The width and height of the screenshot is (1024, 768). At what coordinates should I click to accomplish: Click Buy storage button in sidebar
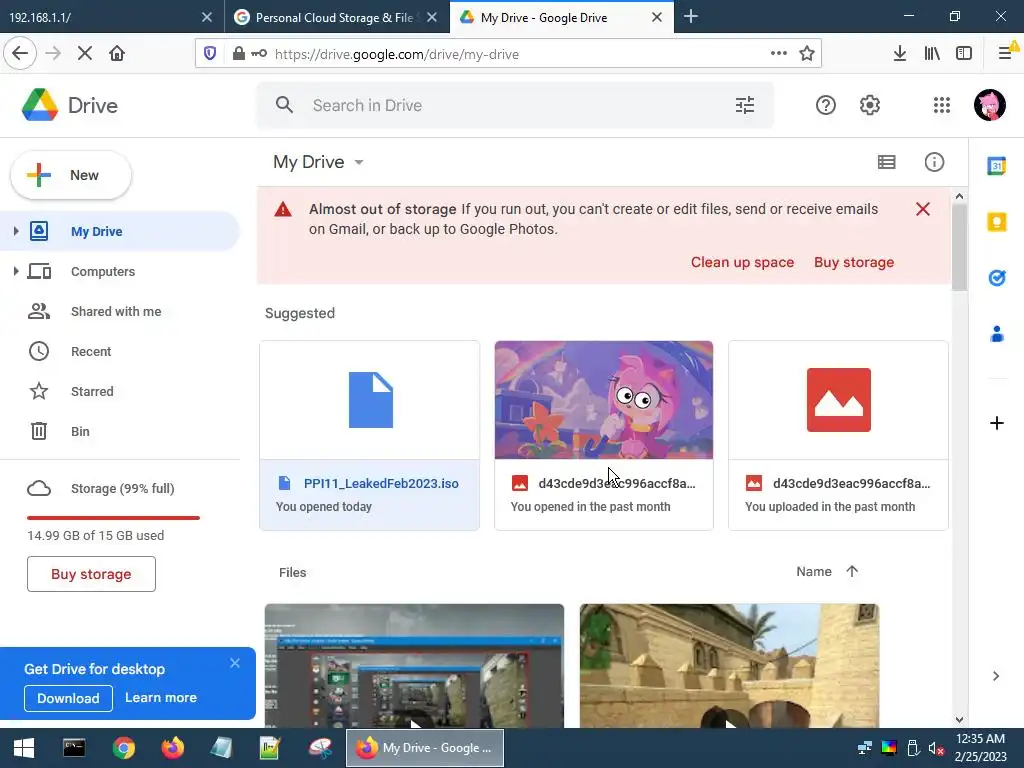(91, 574)
